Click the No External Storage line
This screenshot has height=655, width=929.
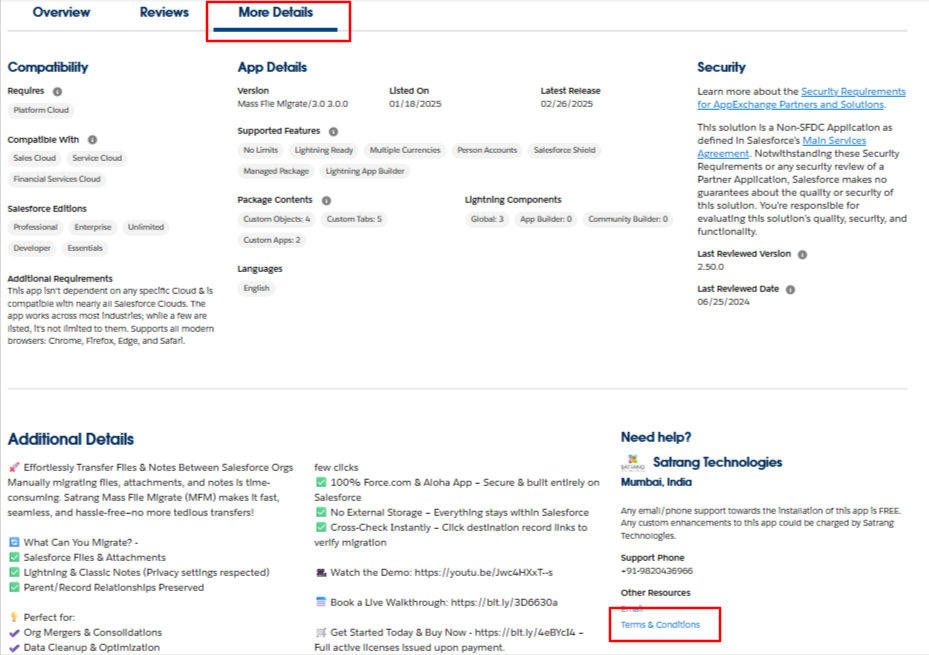coord(453,512)
